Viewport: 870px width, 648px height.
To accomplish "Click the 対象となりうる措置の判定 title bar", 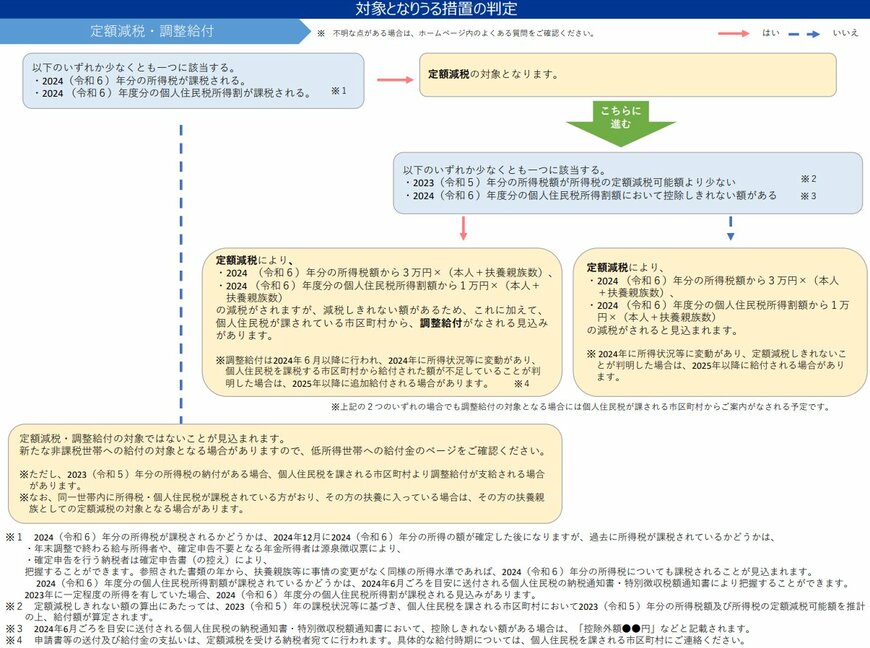I will [435, 9].
